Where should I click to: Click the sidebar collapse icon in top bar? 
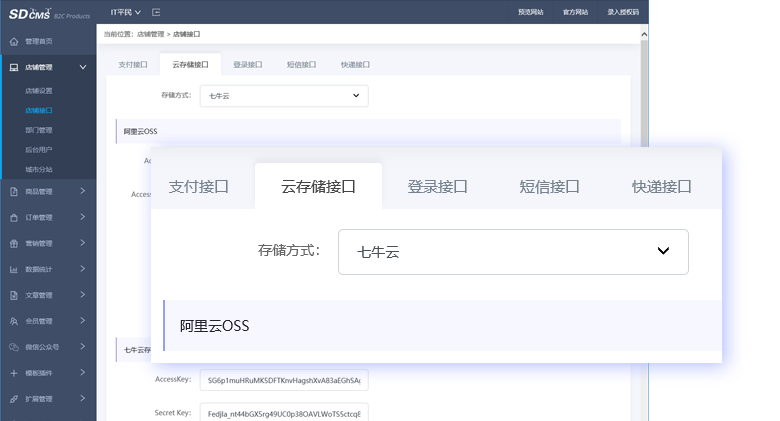(155, 11)
